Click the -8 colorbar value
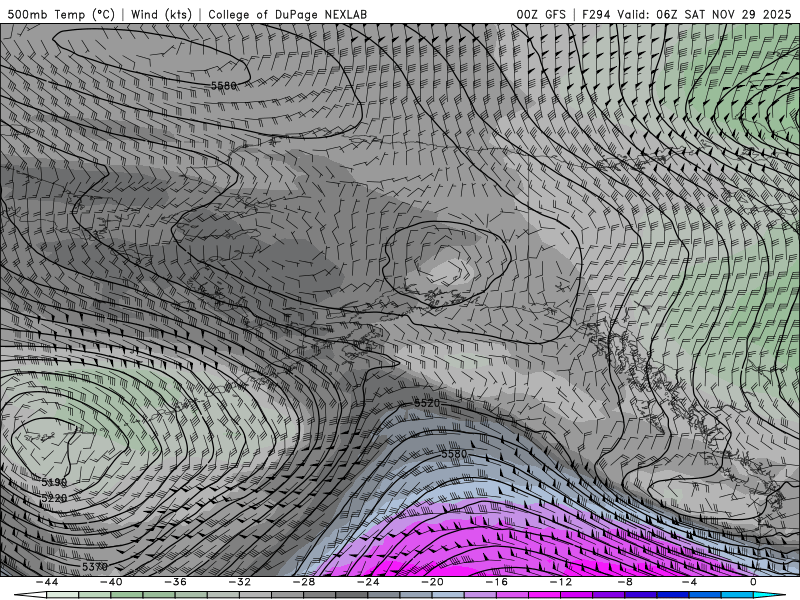The height and width of the screenshot is (600, 800). (626, 582)
